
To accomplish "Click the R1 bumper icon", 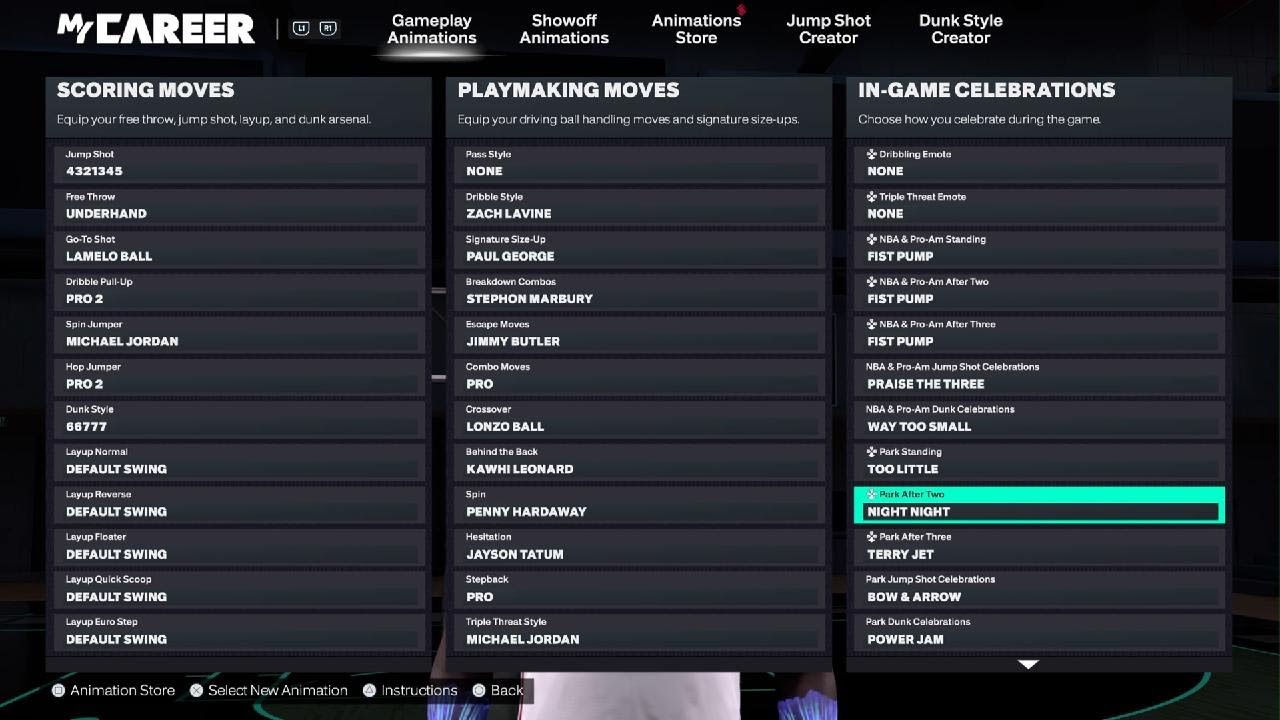I will click(x=327, y=29).
